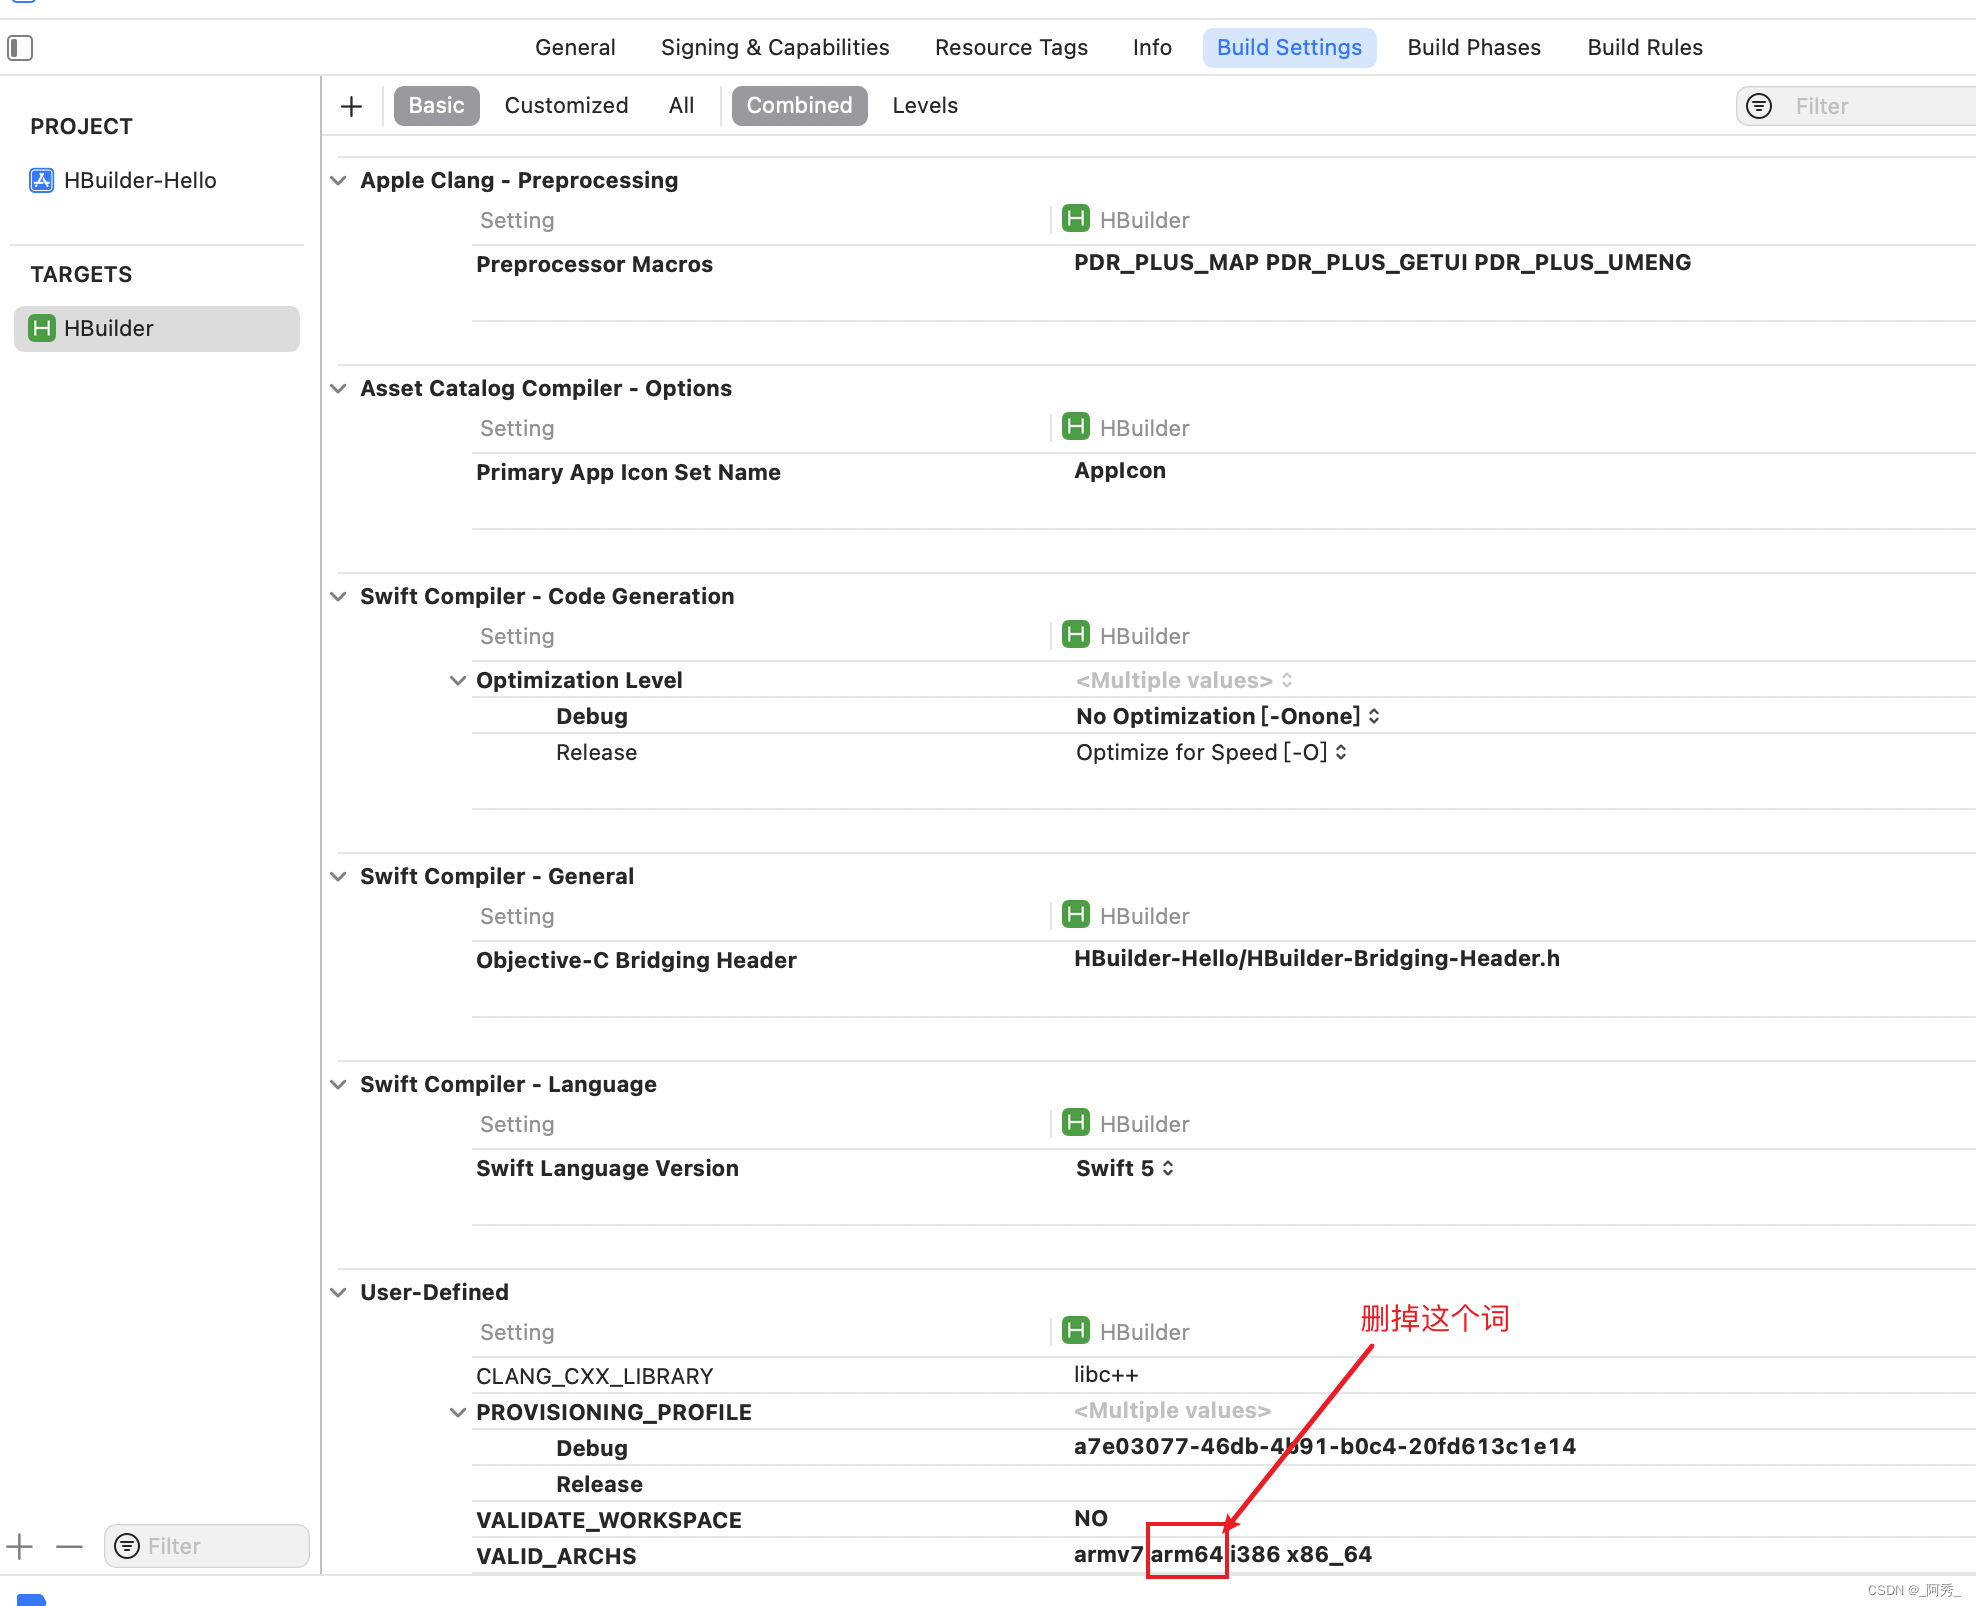Screen dimensions: 1976x1606
Task: Collapse Swift Compiler - General section
Action: 339,877
